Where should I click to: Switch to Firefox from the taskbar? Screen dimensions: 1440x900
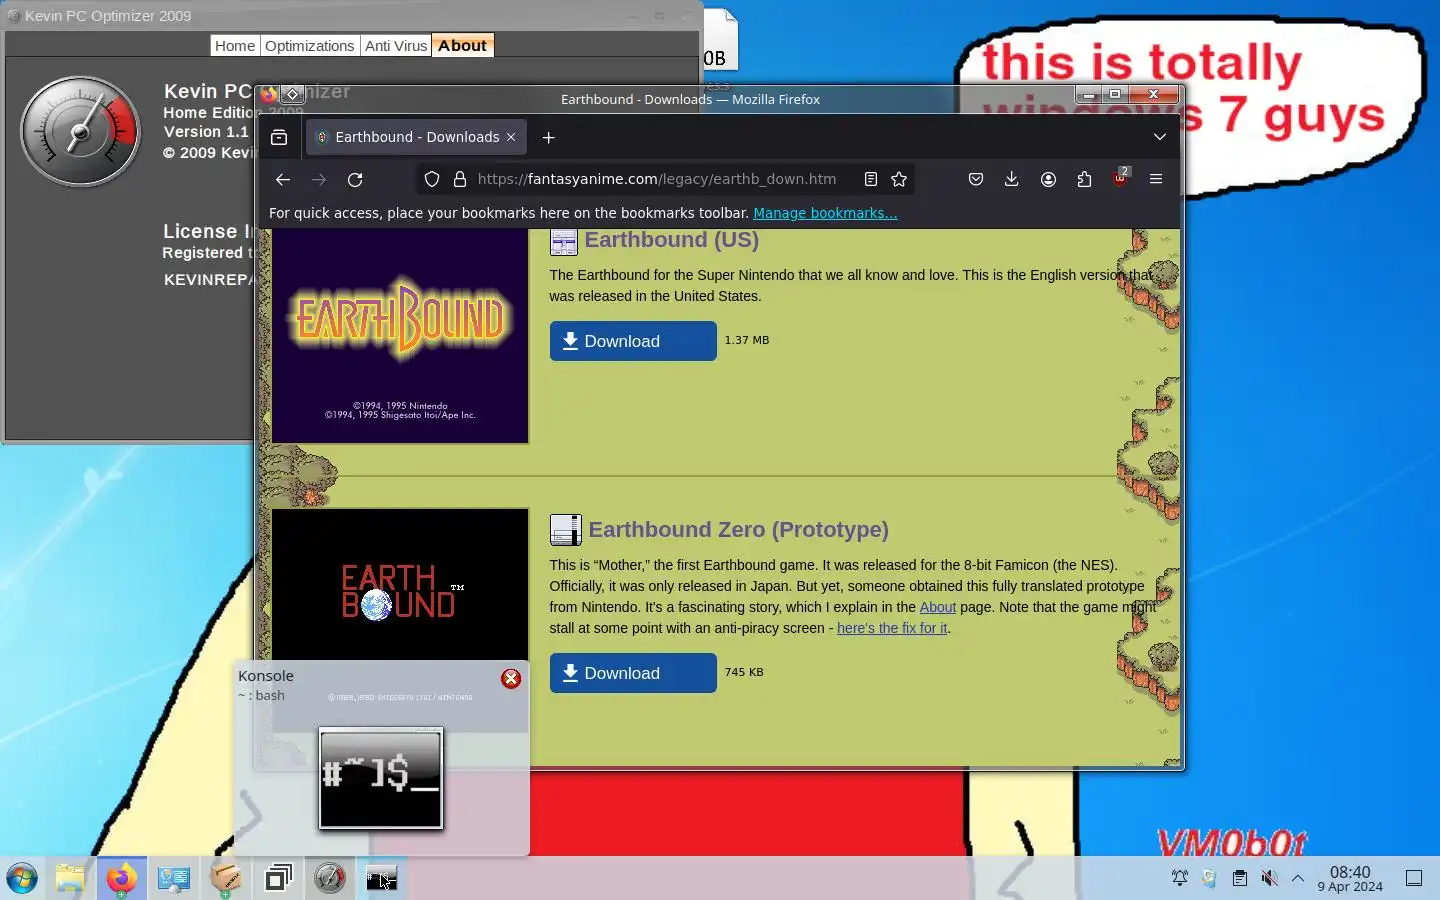pyautogui.click(x=122, y=879)
